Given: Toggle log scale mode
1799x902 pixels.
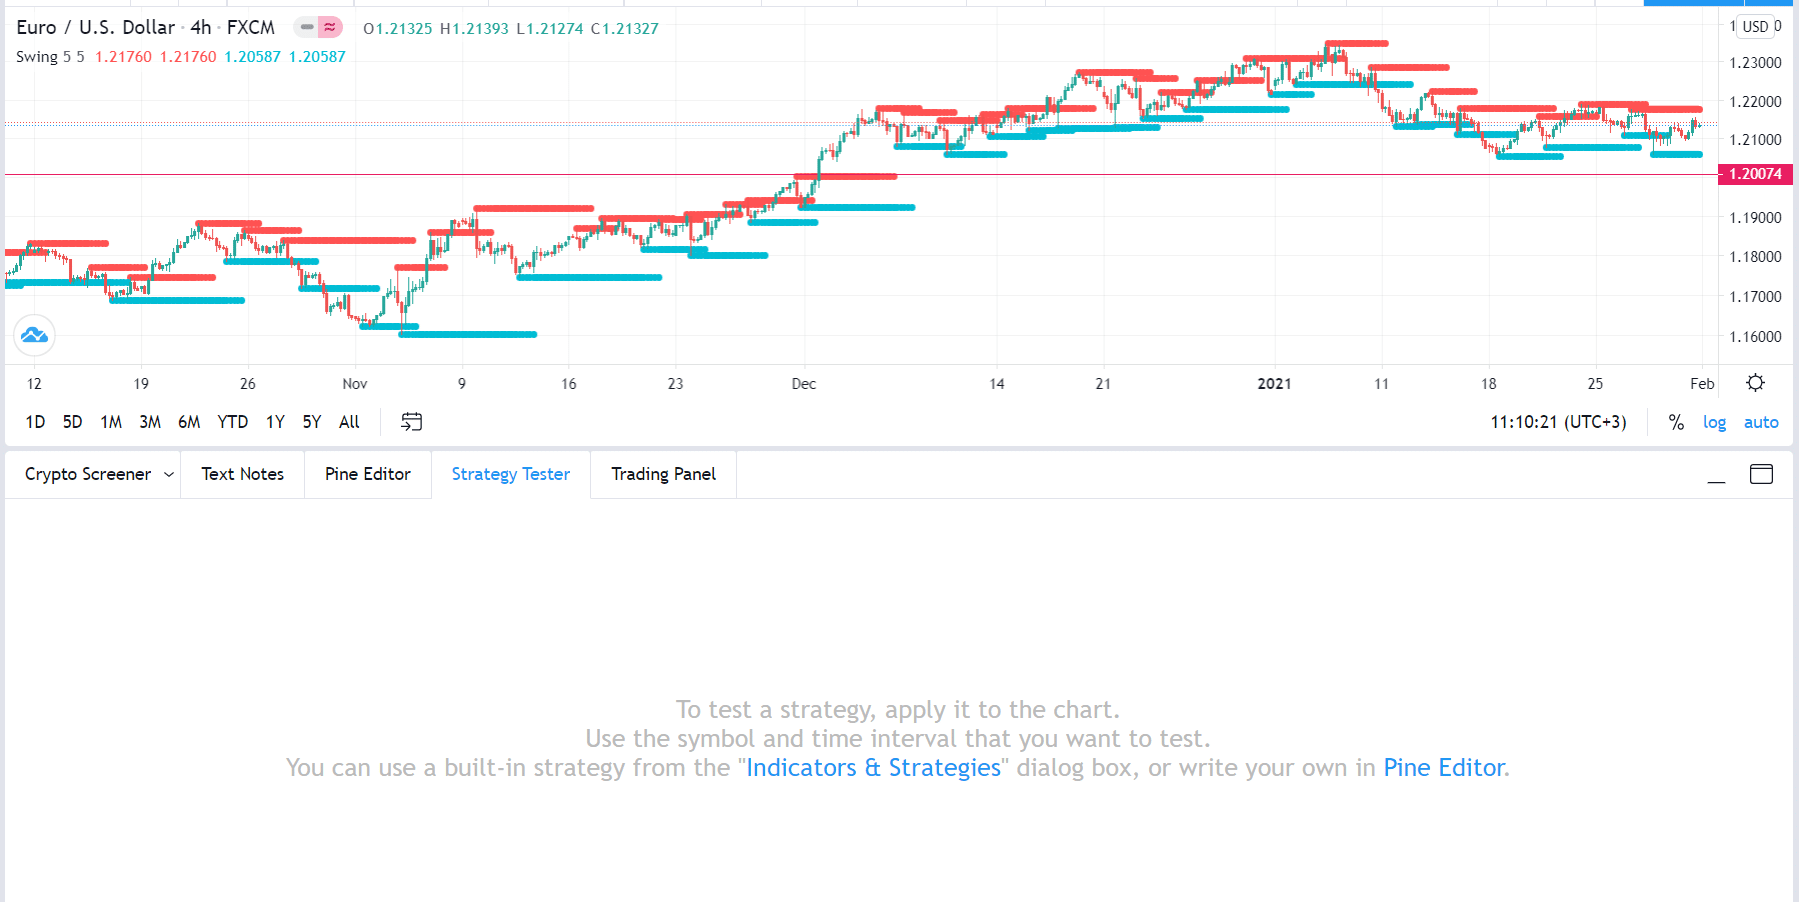Looking at the screenshot, I should click(1714, 422).
